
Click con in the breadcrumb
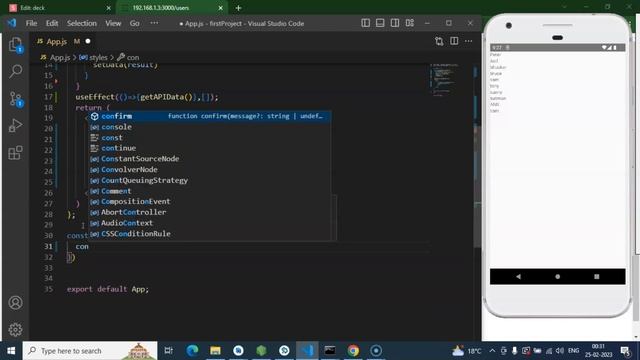[133, 58]
